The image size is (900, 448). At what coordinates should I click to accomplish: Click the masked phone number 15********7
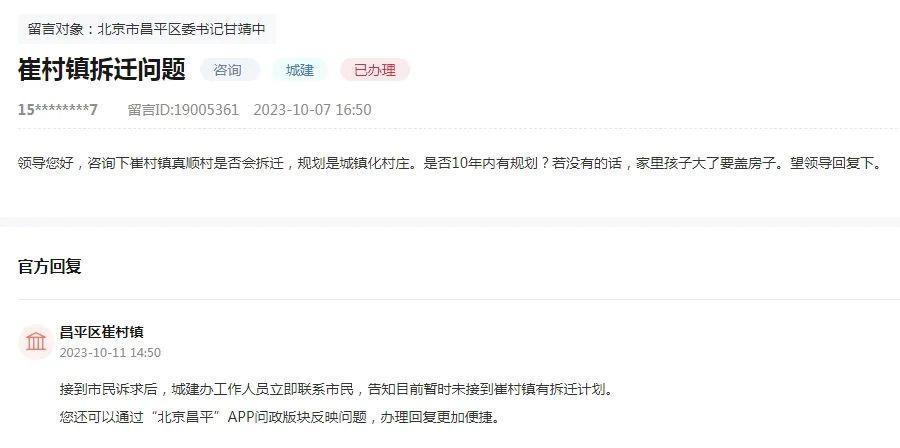click(x=57, y=110)
